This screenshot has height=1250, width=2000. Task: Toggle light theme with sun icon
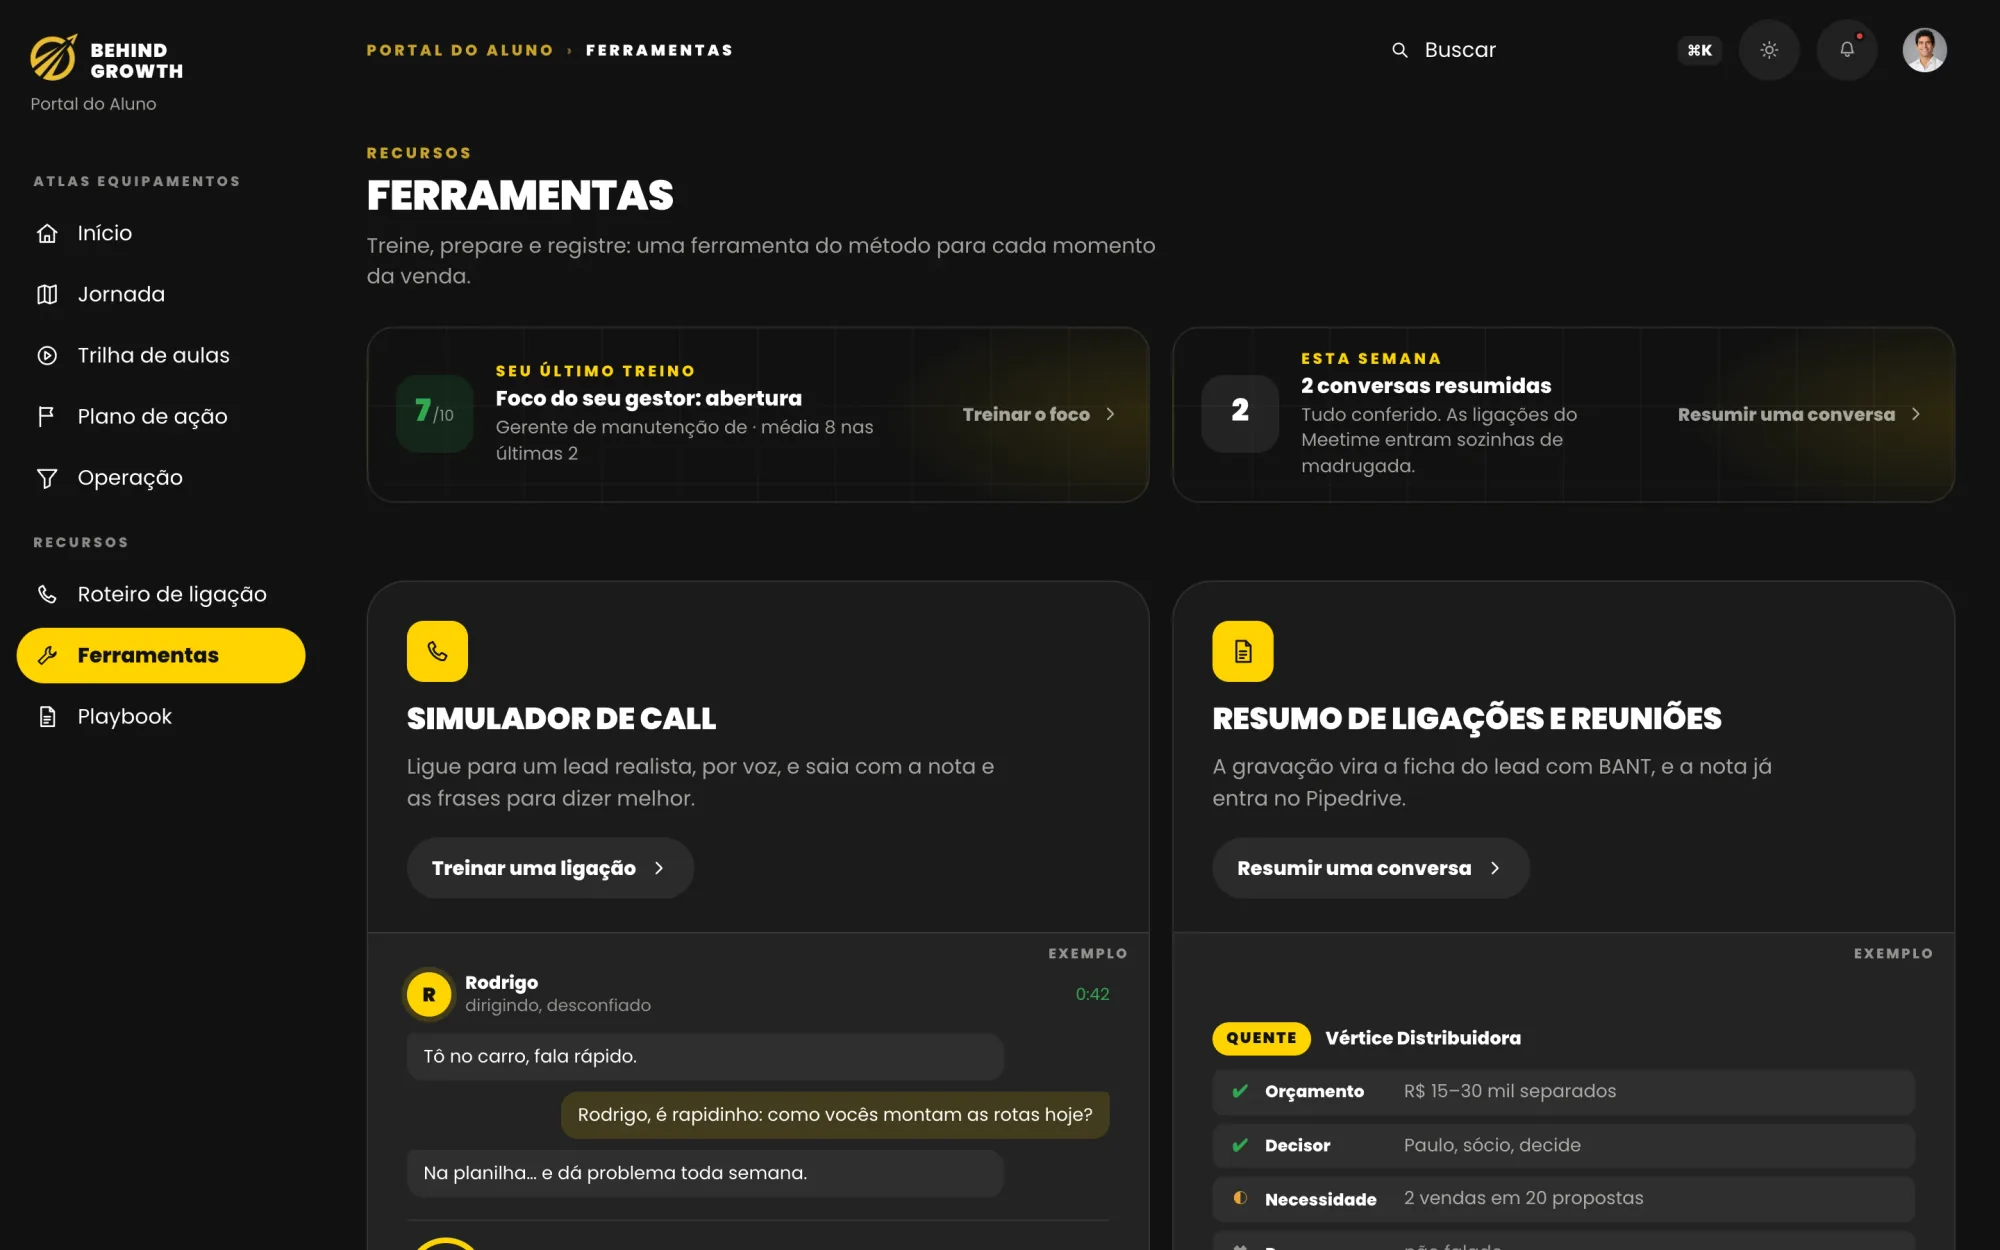[1769, 50]
